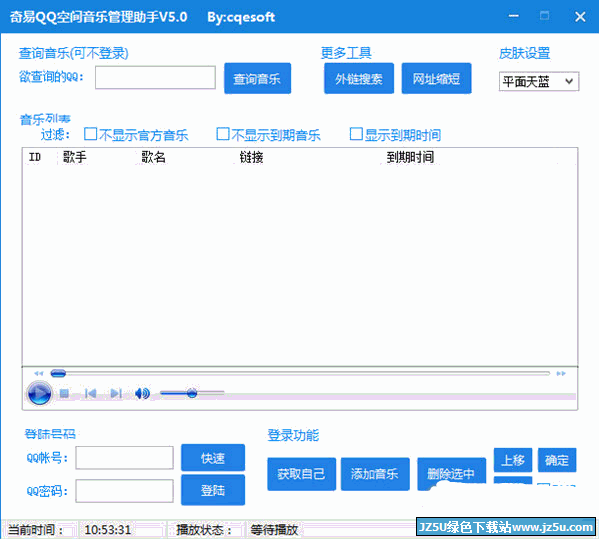Adjust the volume slider knob
Viewport: 599px width, 539px height.
point(192,393)
